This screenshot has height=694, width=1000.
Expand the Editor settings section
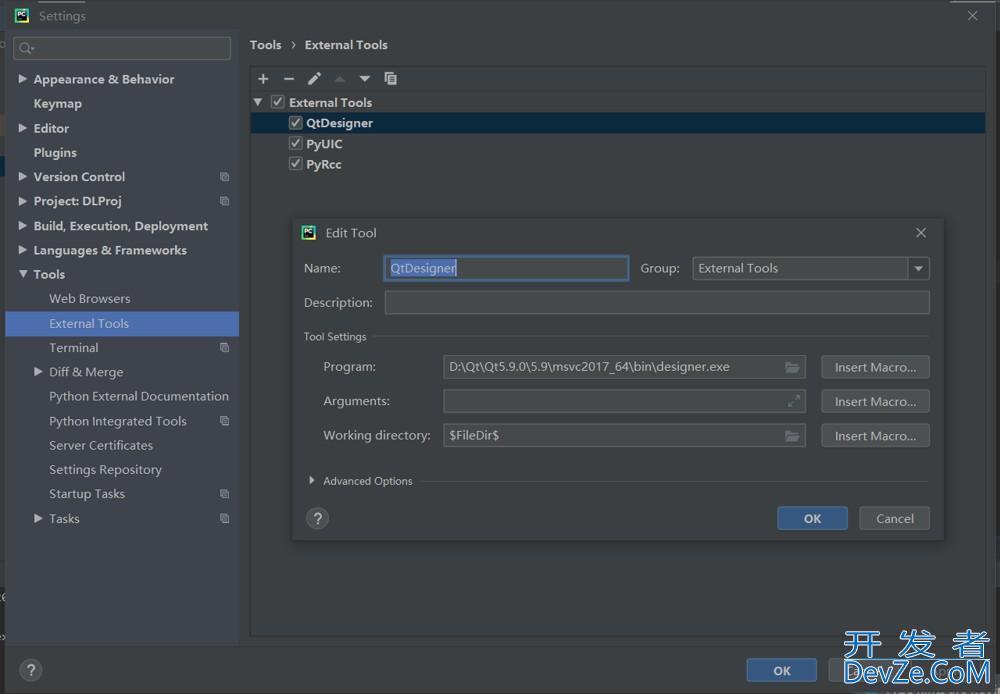[22, 128]
